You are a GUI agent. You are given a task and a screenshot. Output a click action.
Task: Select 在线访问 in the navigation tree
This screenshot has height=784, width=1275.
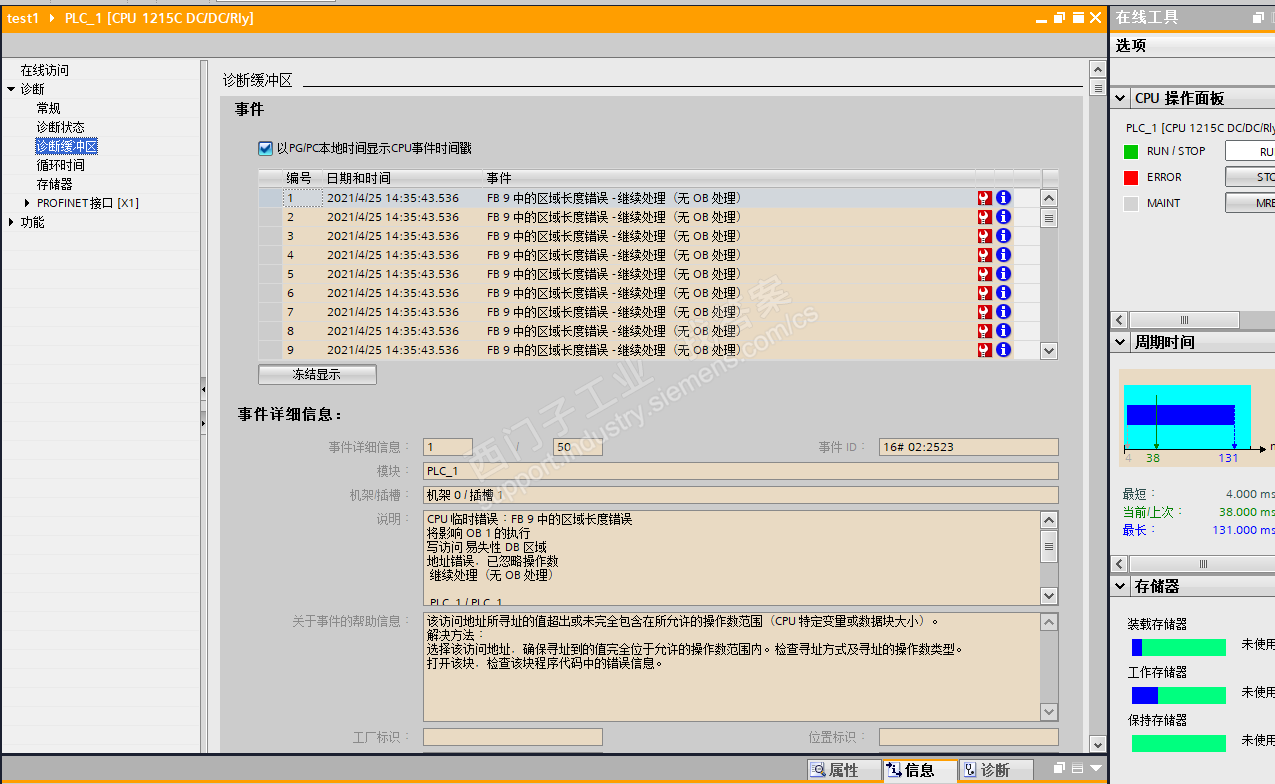click(x=45, y=71)
